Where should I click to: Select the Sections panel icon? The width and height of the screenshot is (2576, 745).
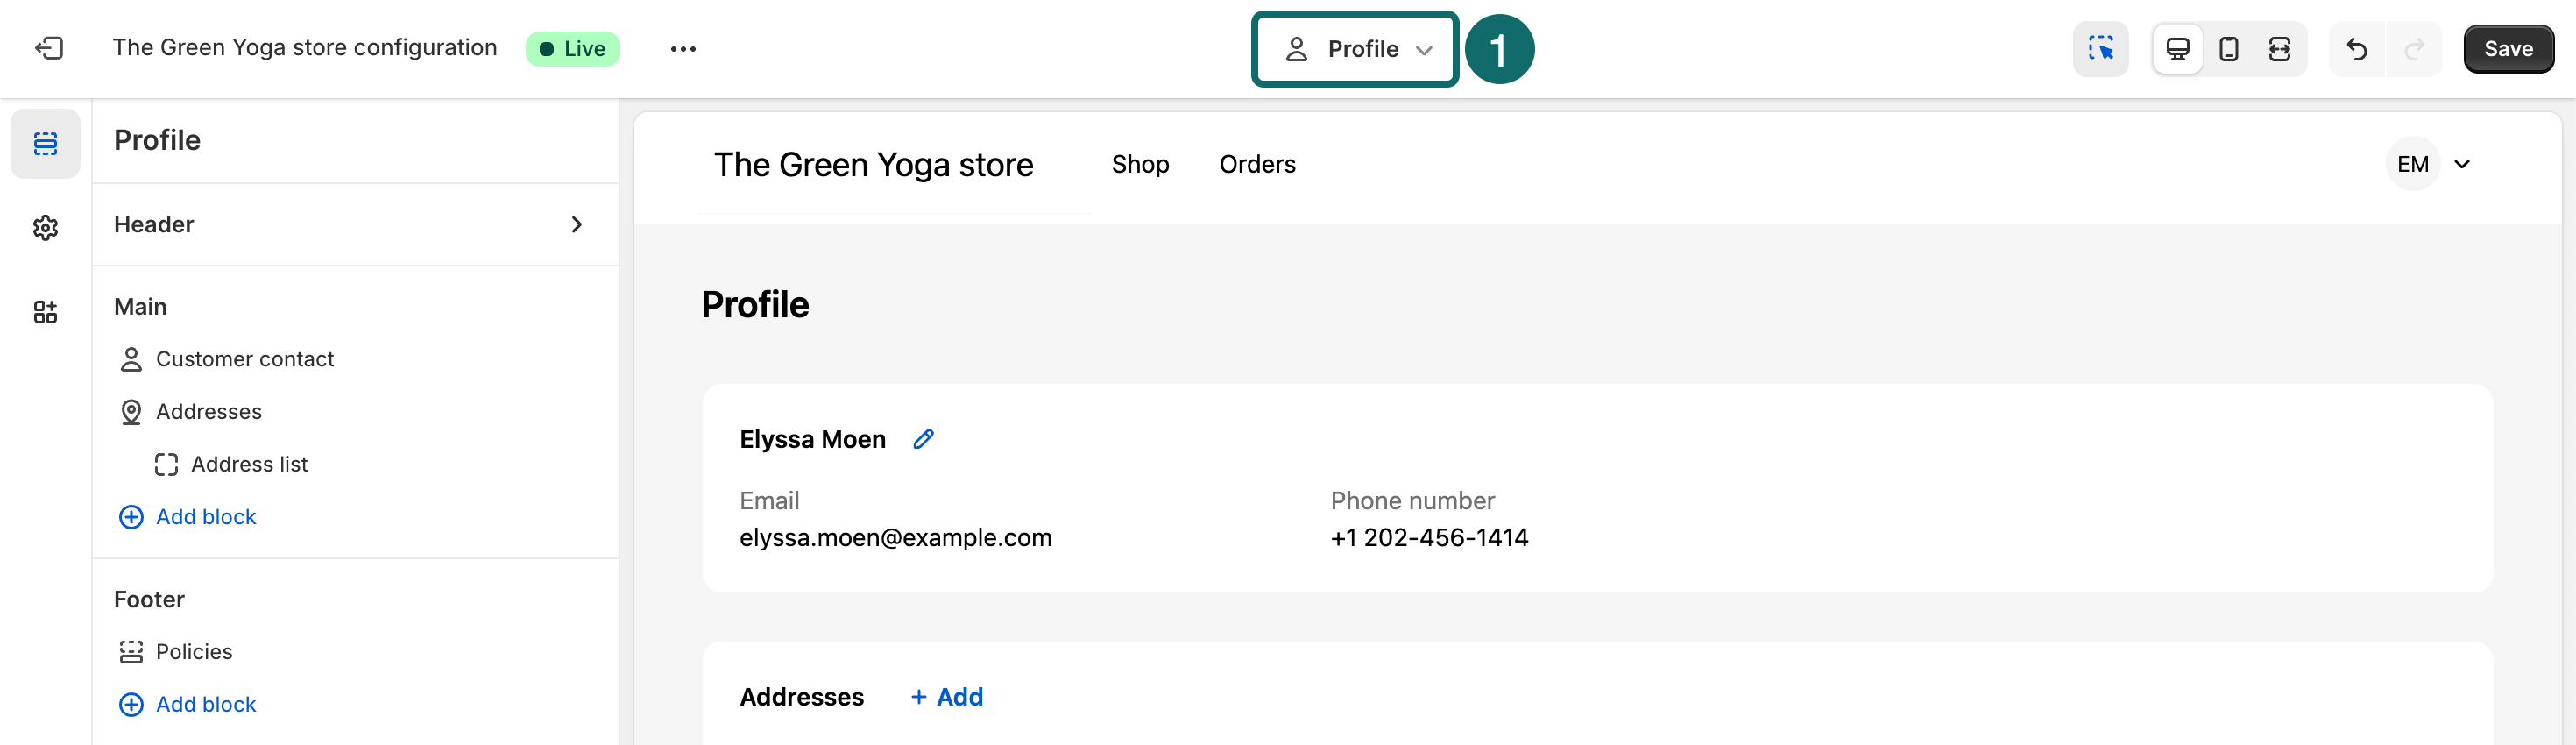tap(45, 143)
